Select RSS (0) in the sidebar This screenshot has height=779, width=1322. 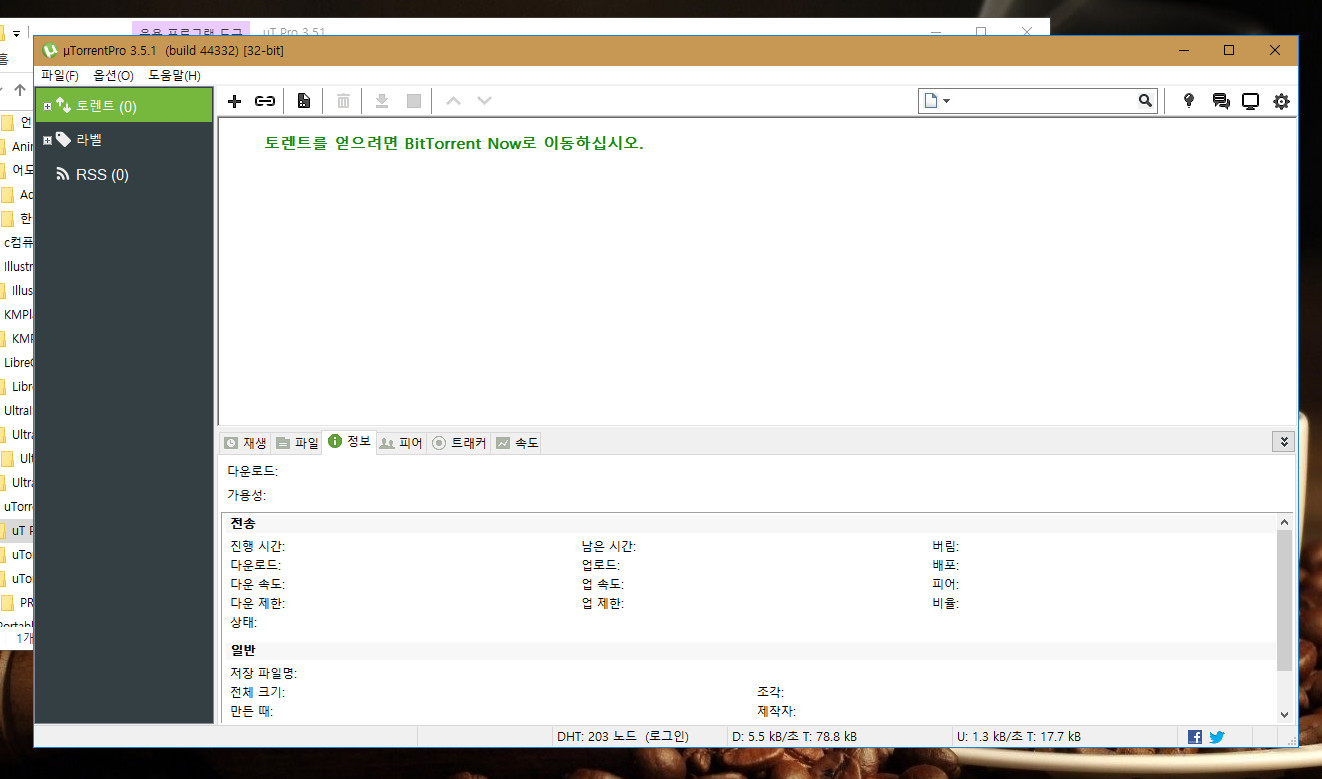click(x=124, y=174)
